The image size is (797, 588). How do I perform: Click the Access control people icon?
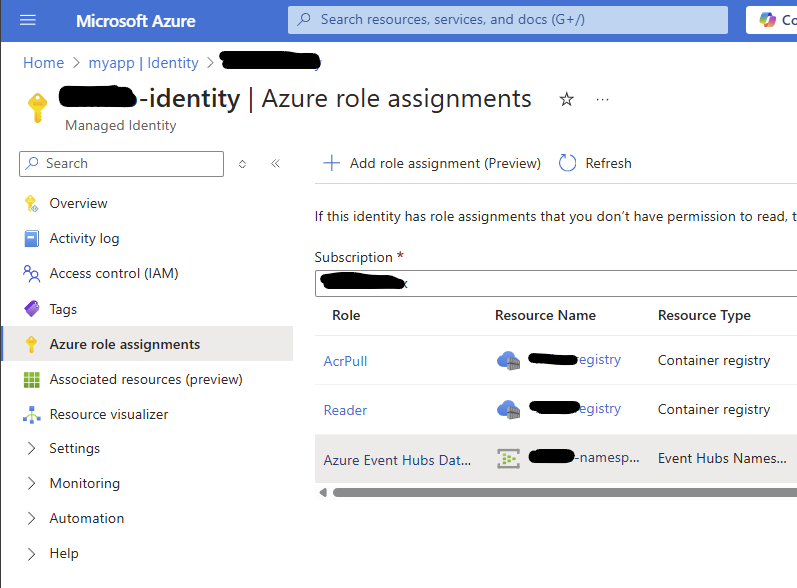tap(32, 273)
